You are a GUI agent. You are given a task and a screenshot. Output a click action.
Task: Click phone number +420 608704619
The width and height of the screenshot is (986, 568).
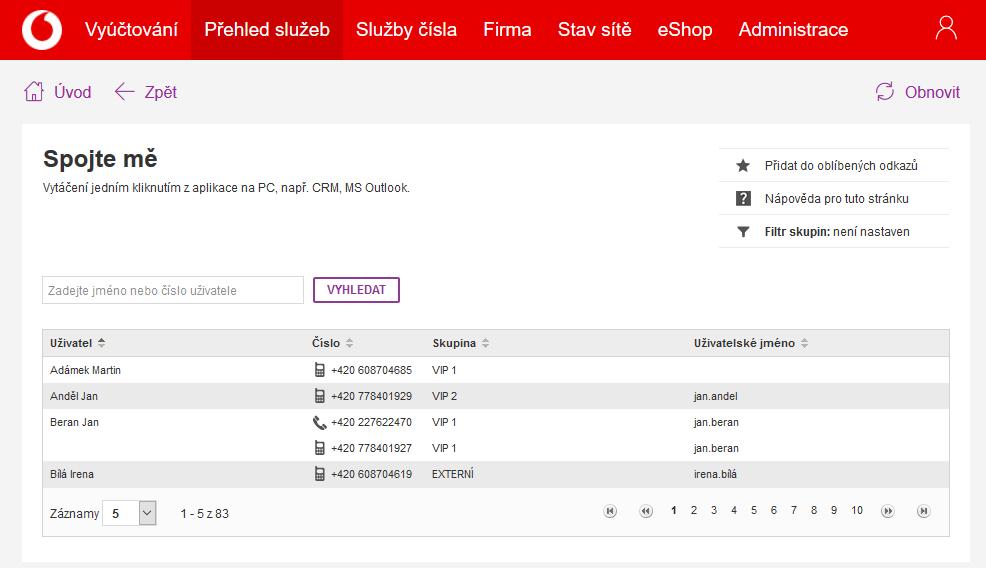coord(372,474)
